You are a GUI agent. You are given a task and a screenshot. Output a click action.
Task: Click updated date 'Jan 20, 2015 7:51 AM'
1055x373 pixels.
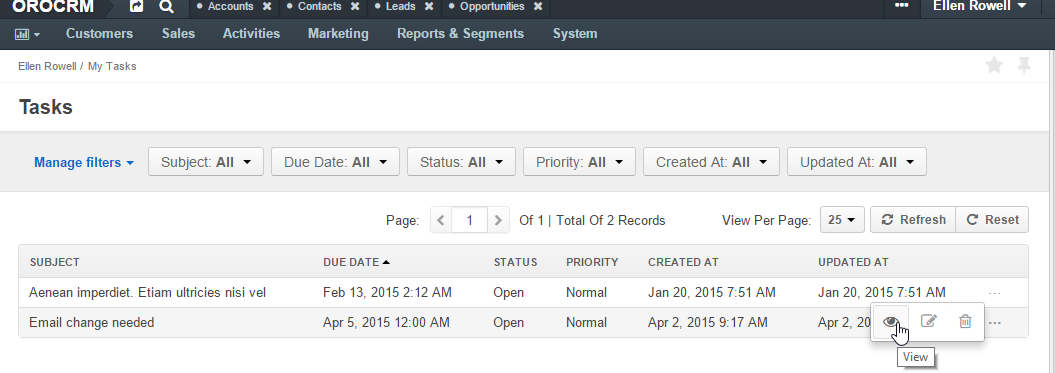(x=882, y=293)
